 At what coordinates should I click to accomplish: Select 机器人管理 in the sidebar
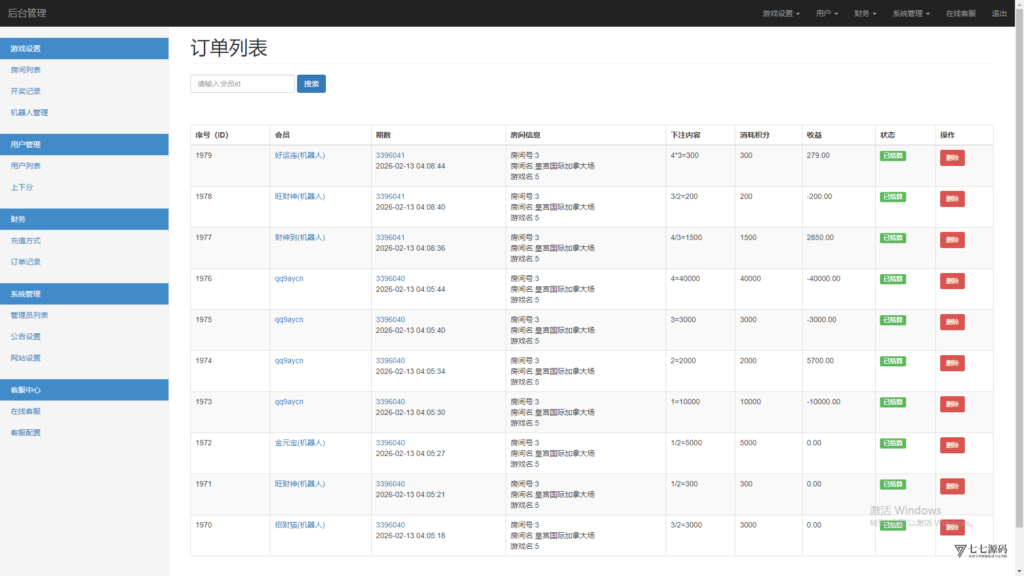pyautogui.click(x=29, y=112)
